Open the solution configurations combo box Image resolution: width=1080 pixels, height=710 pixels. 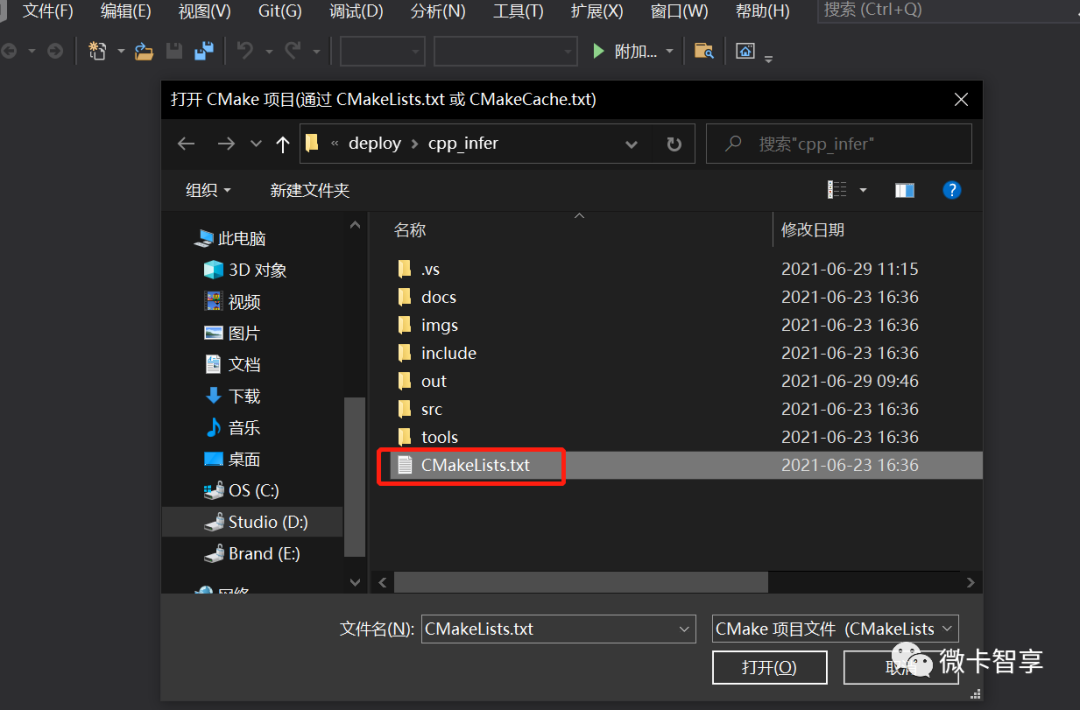pyautogui.click(x=382, y=51)
